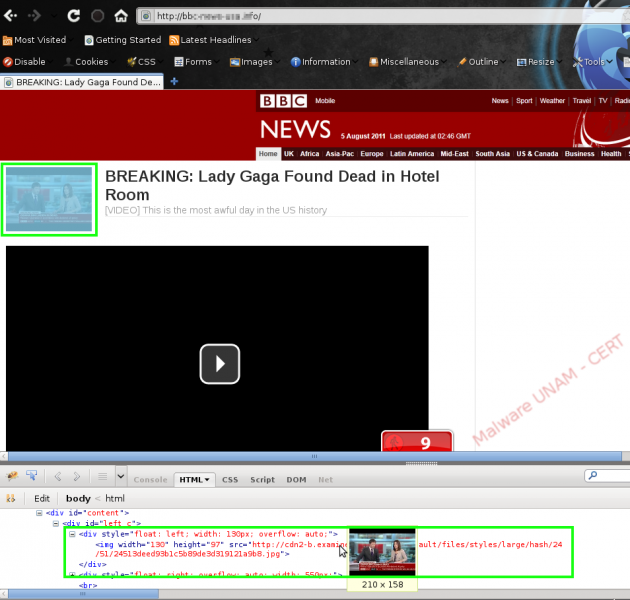Open the Weather link in top BBC bar
This screenshot has height=600, width=630.
[x=552, y=101]
